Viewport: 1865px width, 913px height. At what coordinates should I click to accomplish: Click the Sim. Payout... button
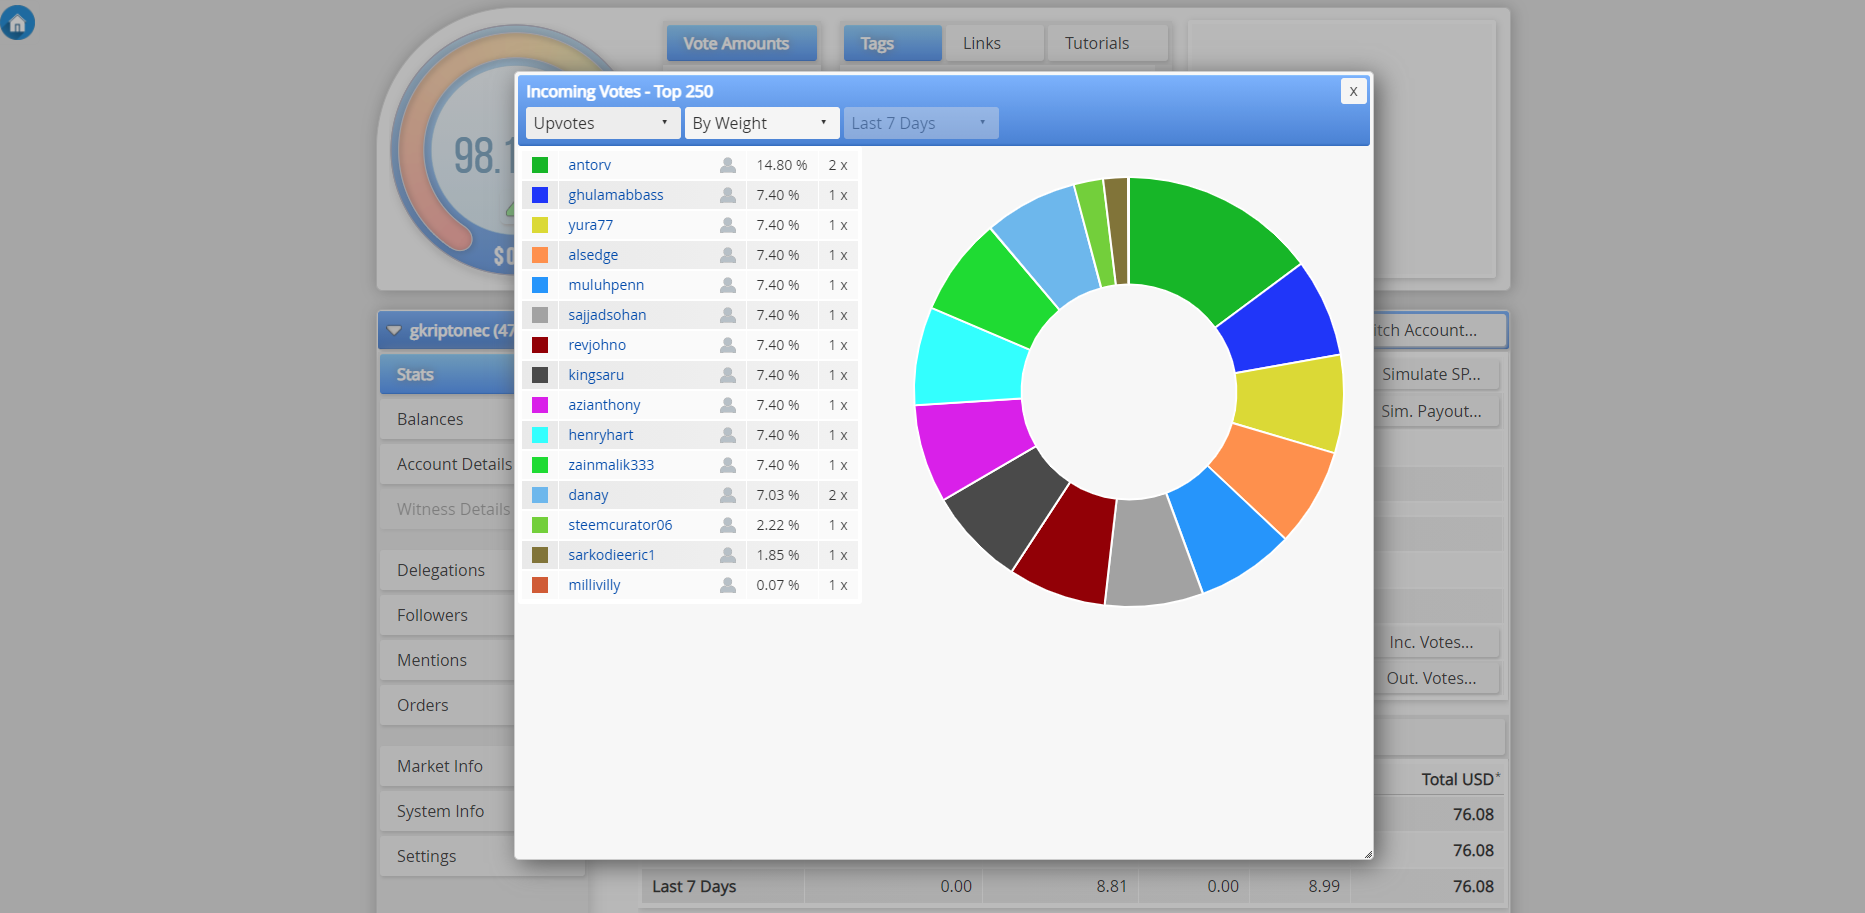1437,411
